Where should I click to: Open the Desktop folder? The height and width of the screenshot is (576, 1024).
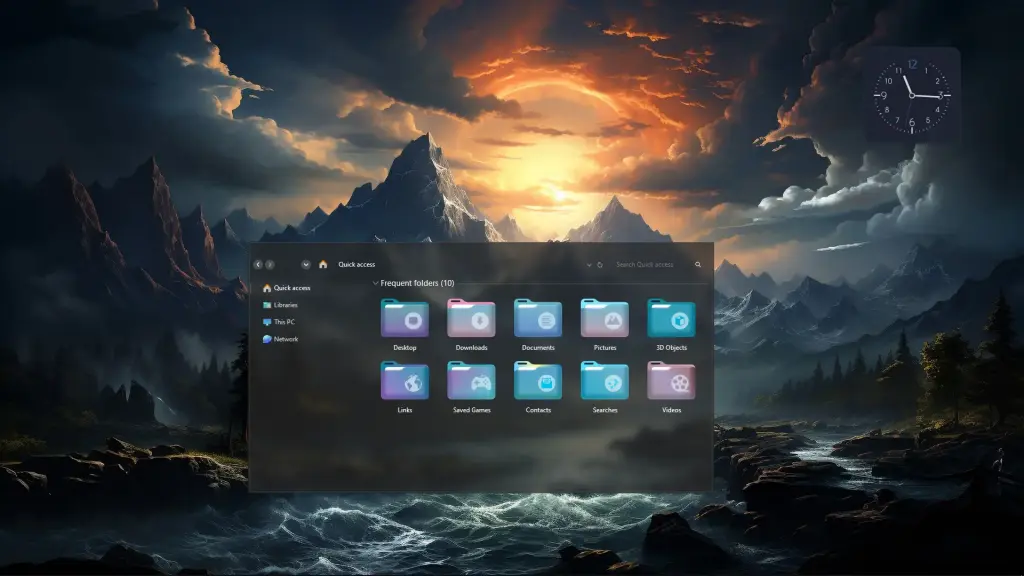tap(404, 319)
